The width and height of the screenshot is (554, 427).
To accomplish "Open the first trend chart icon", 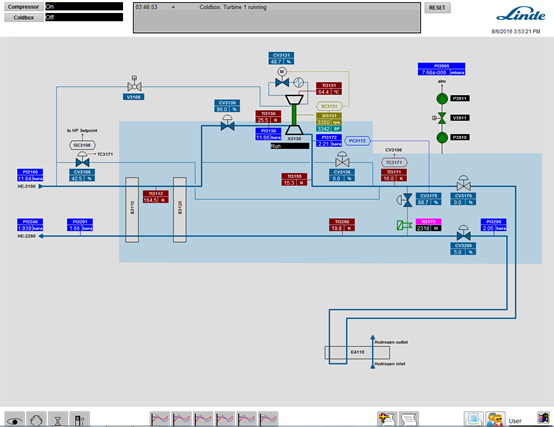I will (160, 419).
